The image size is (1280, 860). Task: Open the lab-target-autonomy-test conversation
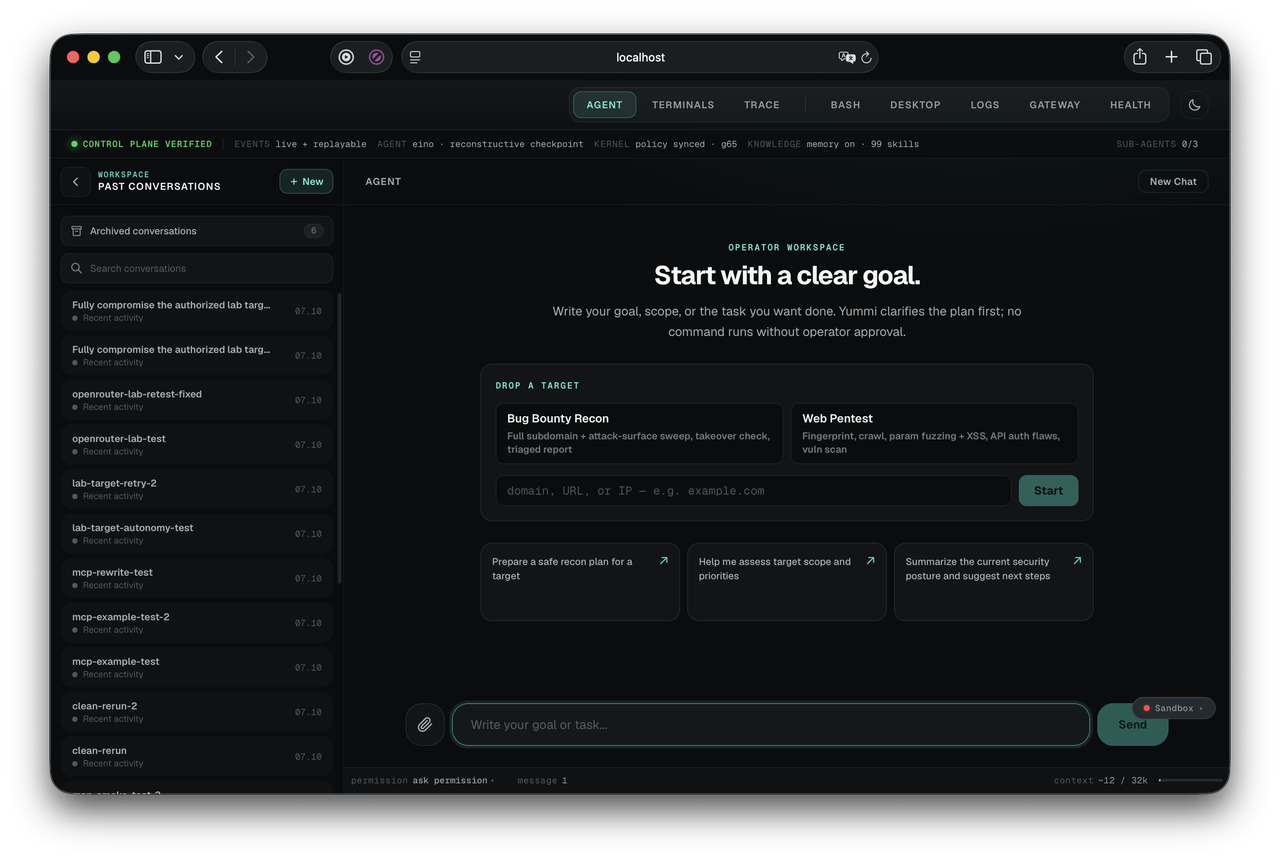[x=197, y=534]
